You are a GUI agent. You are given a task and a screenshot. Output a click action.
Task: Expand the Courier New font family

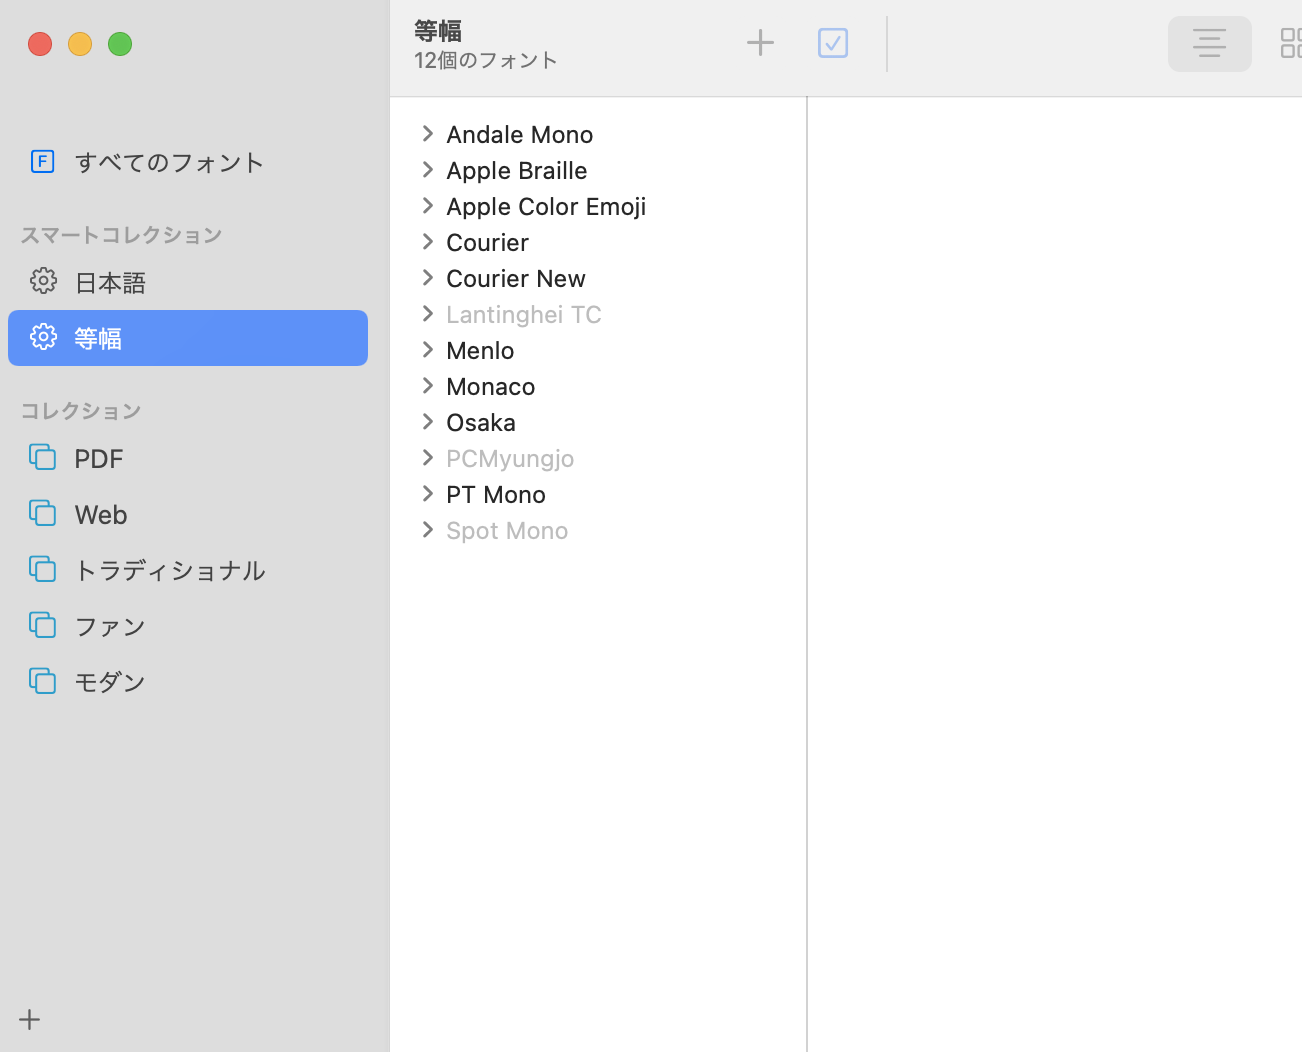428,278
